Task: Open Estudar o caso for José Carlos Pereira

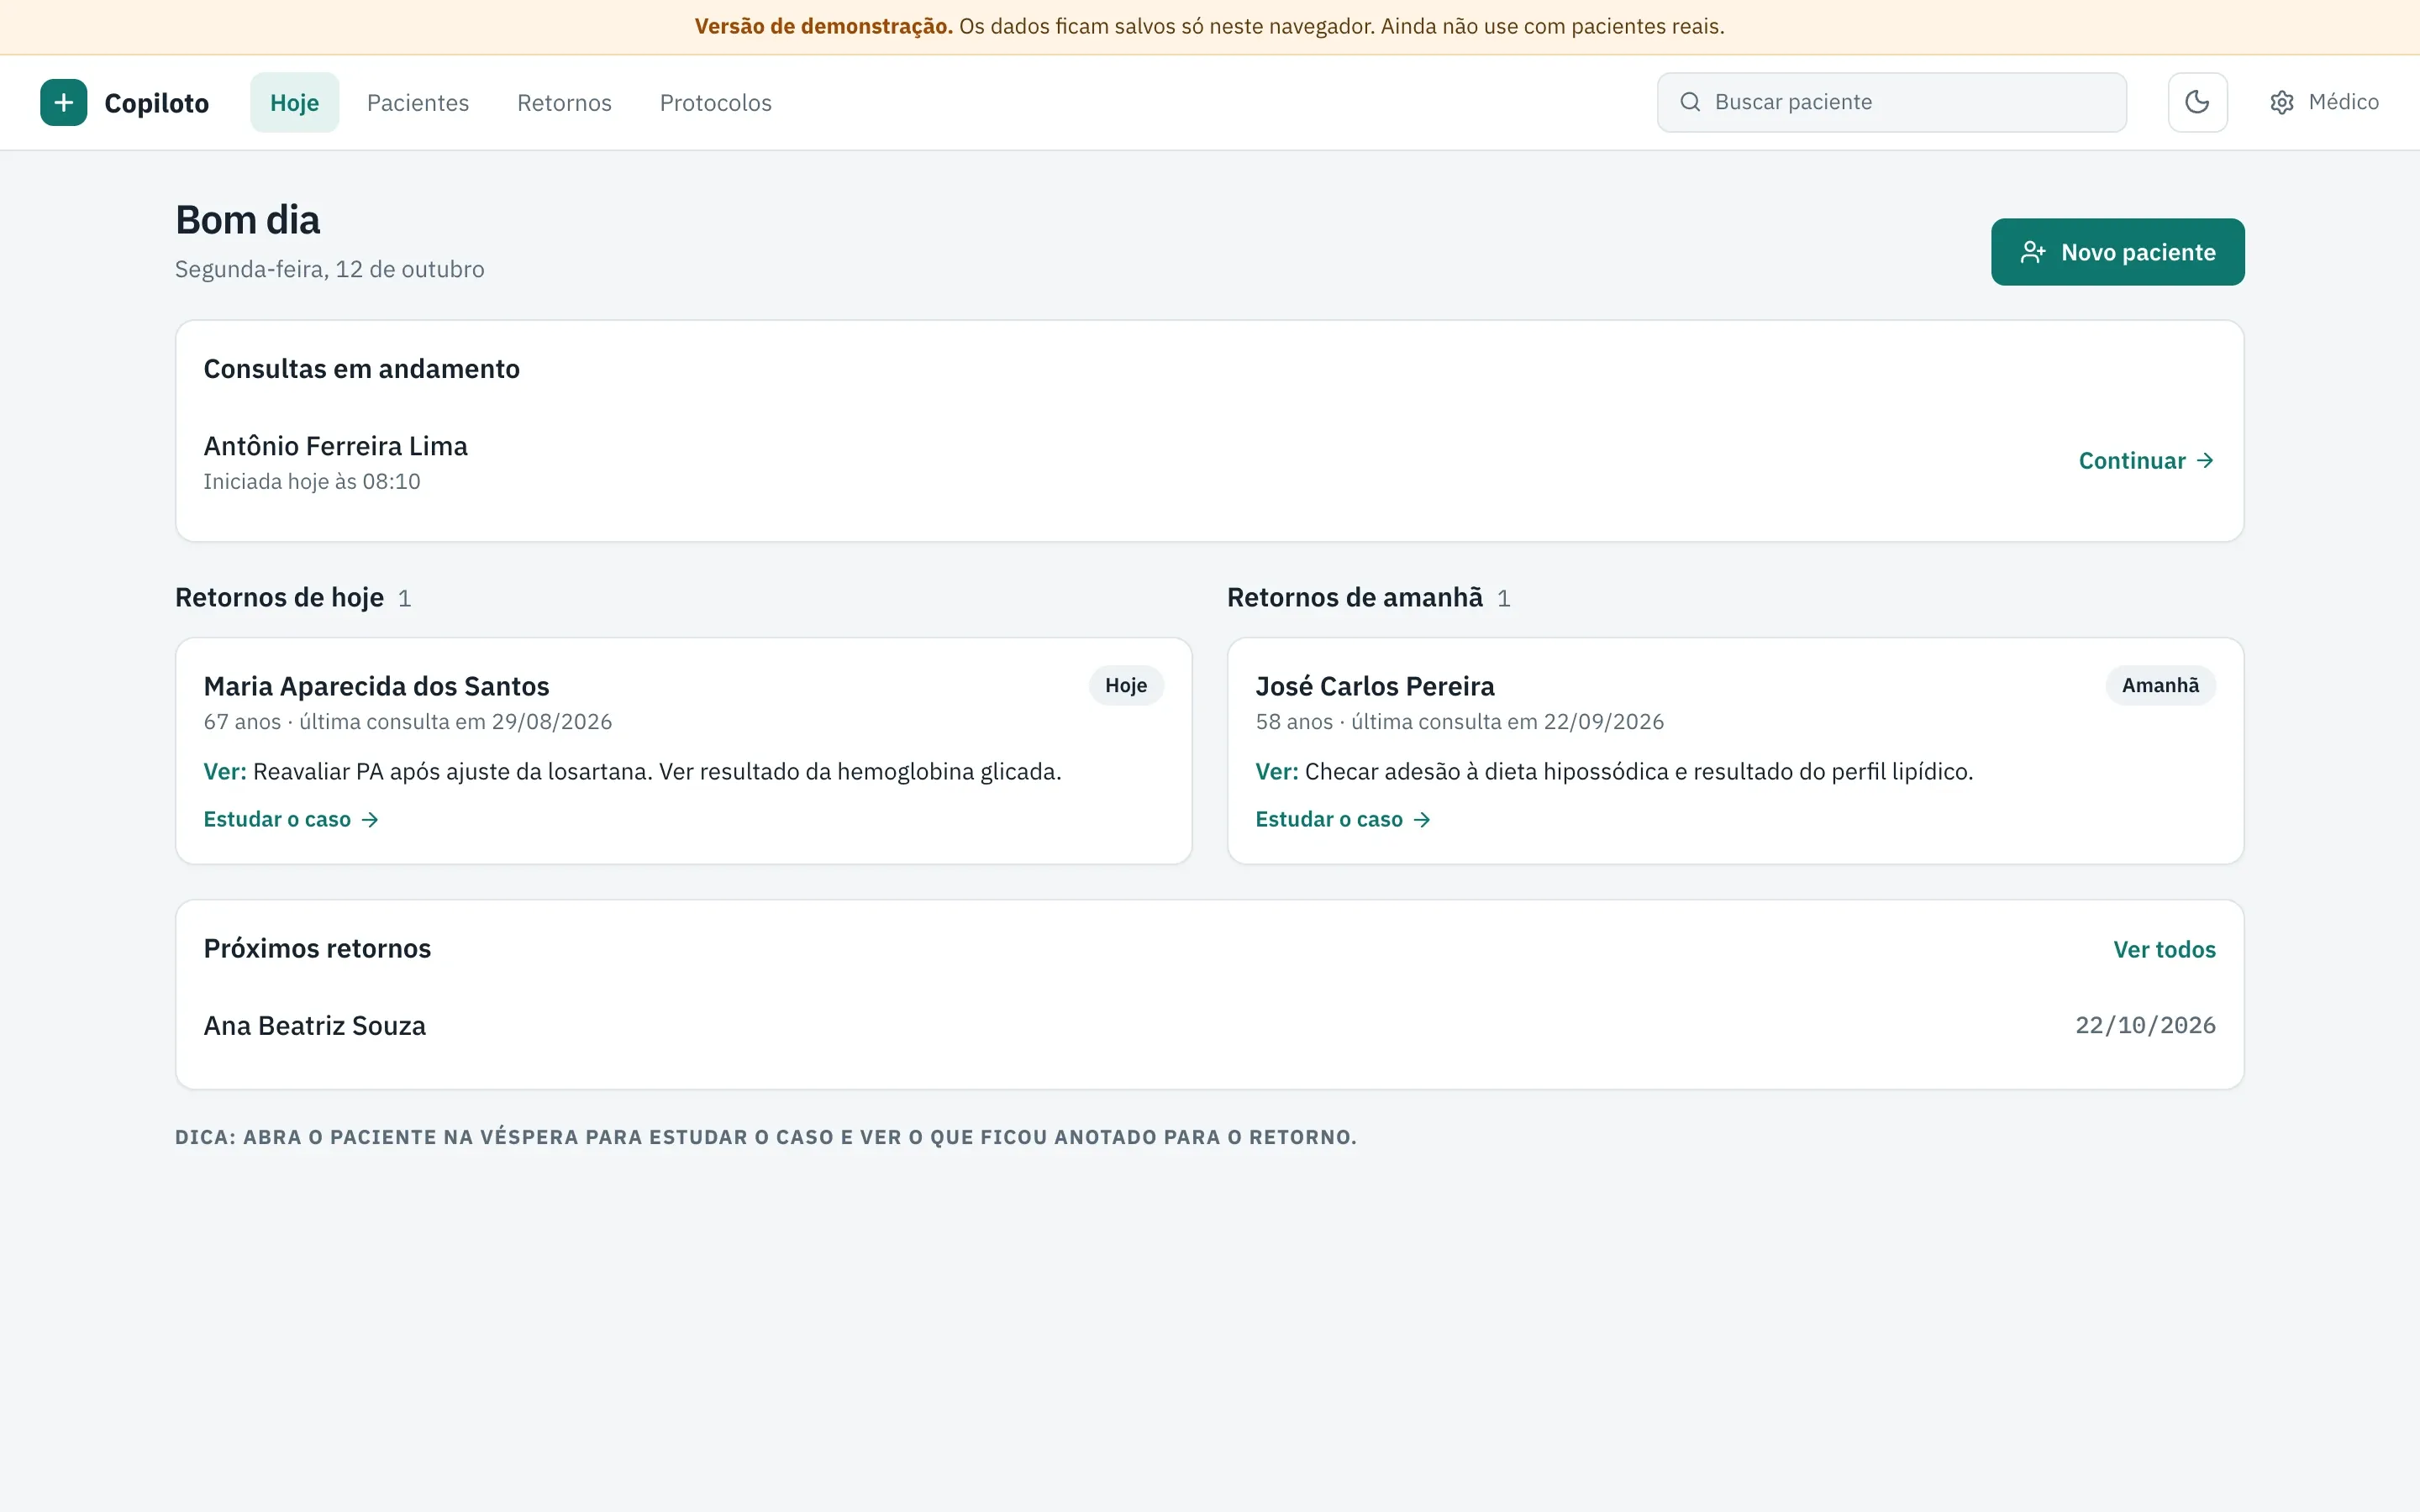Action: click(x=1343, y=820)
